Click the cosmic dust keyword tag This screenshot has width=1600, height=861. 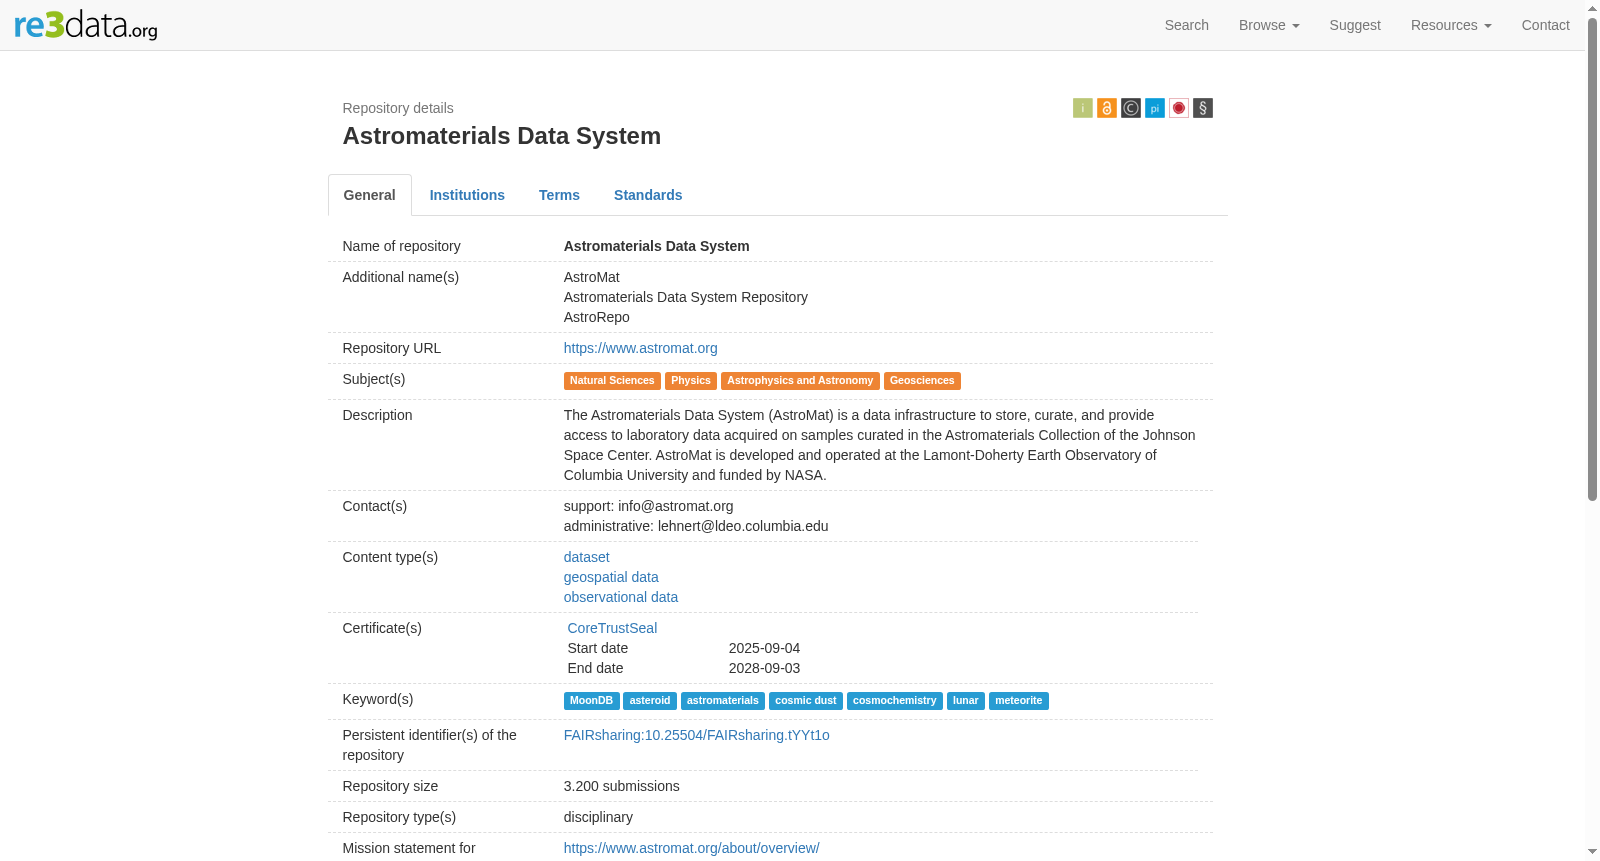pos(806,701)
